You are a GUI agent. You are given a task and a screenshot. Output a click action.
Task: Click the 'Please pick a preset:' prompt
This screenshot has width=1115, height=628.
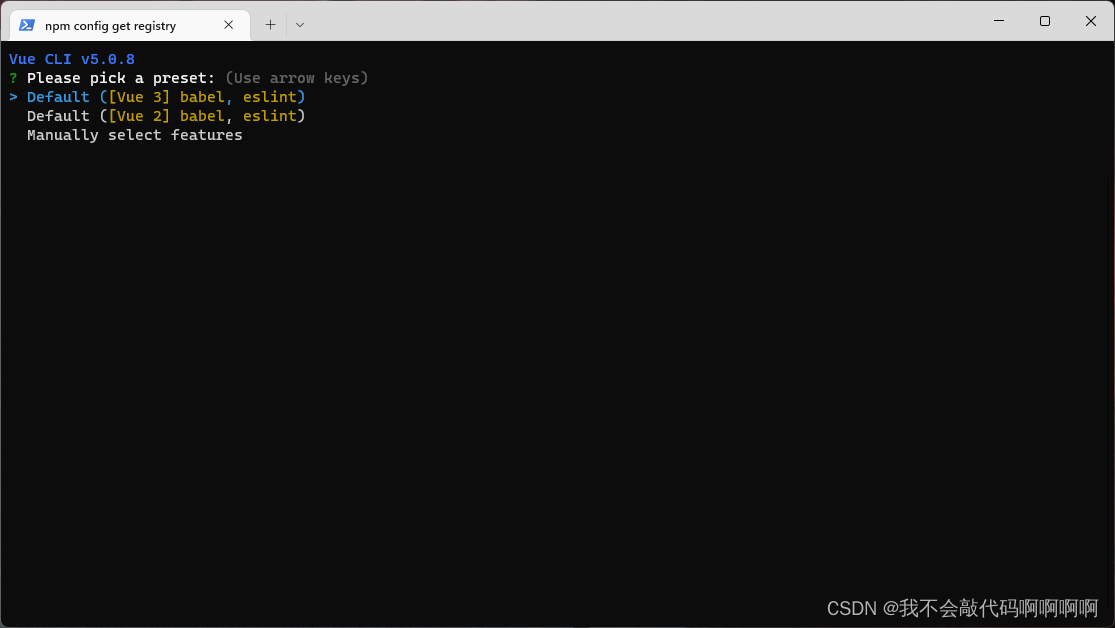121,78
